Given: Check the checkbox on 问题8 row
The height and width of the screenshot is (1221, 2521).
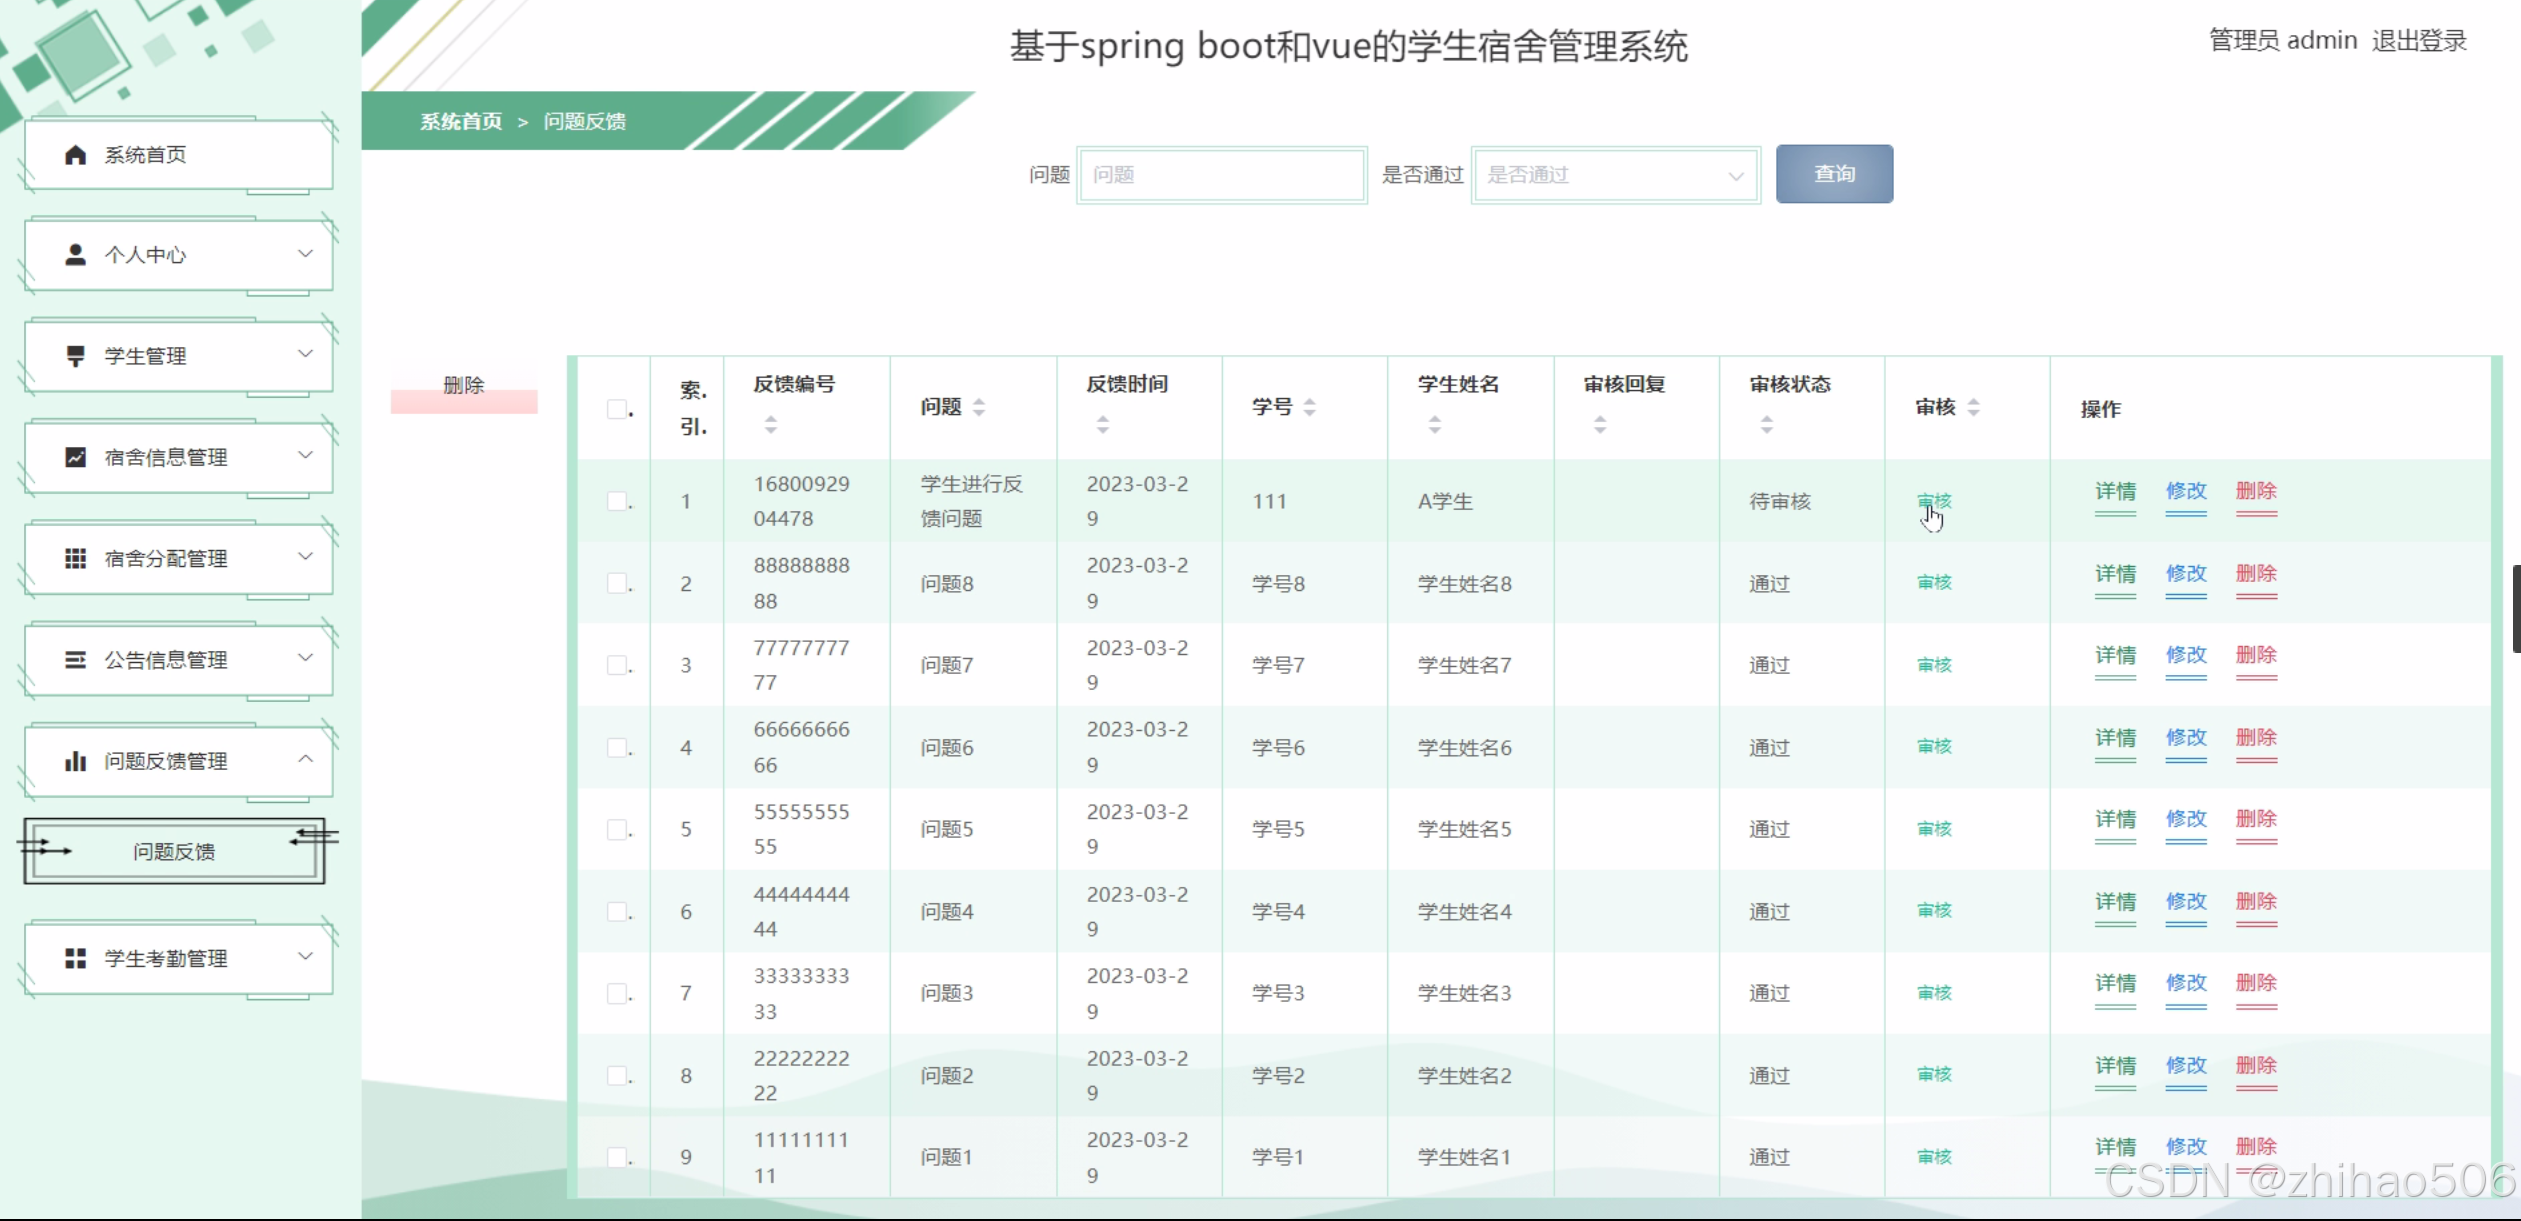Looking at the screenshot, I should [x=617, y=583].
